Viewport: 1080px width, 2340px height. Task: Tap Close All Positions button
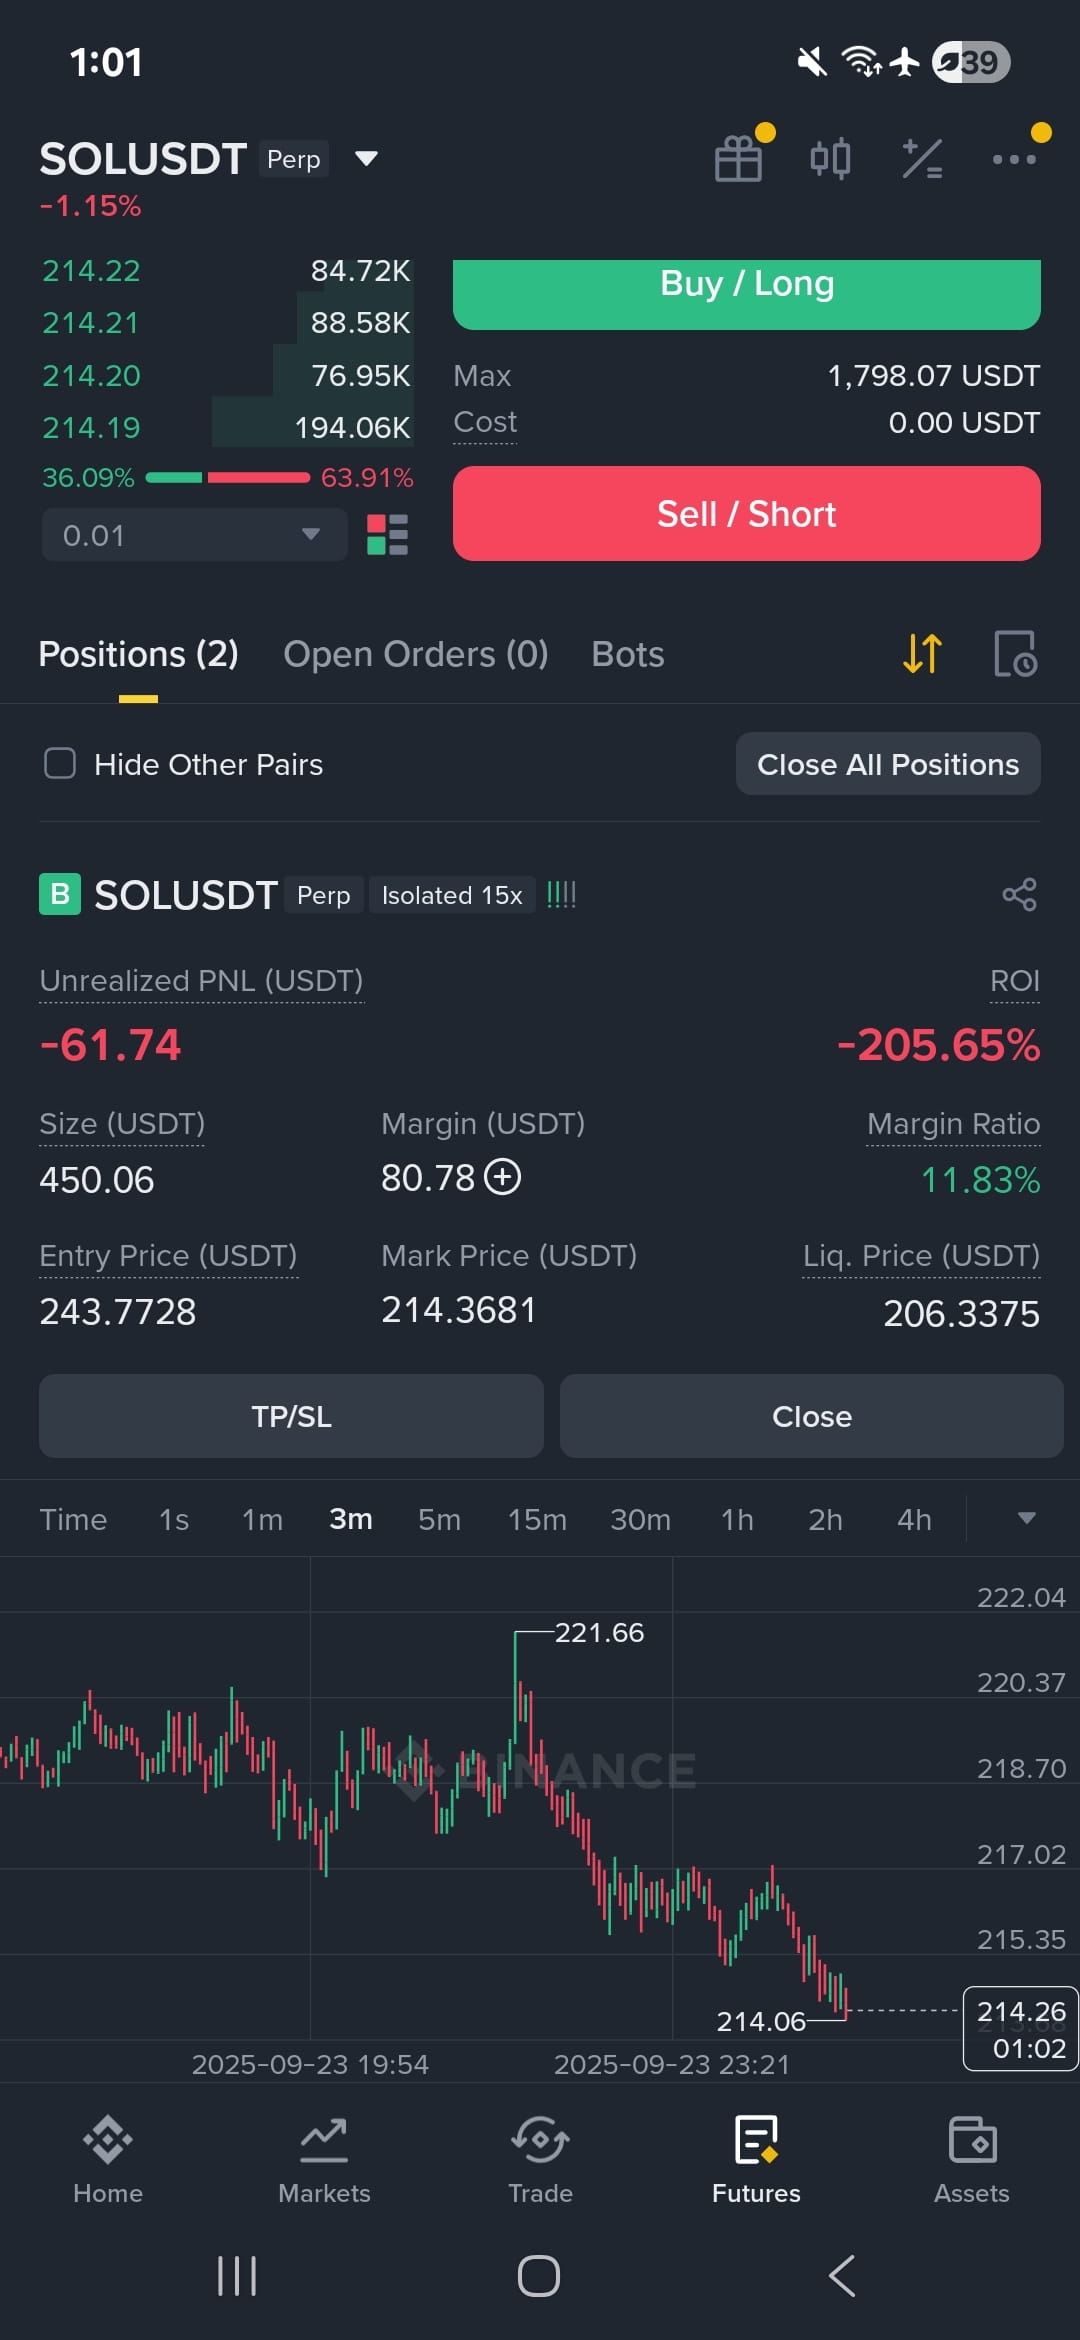888,764
